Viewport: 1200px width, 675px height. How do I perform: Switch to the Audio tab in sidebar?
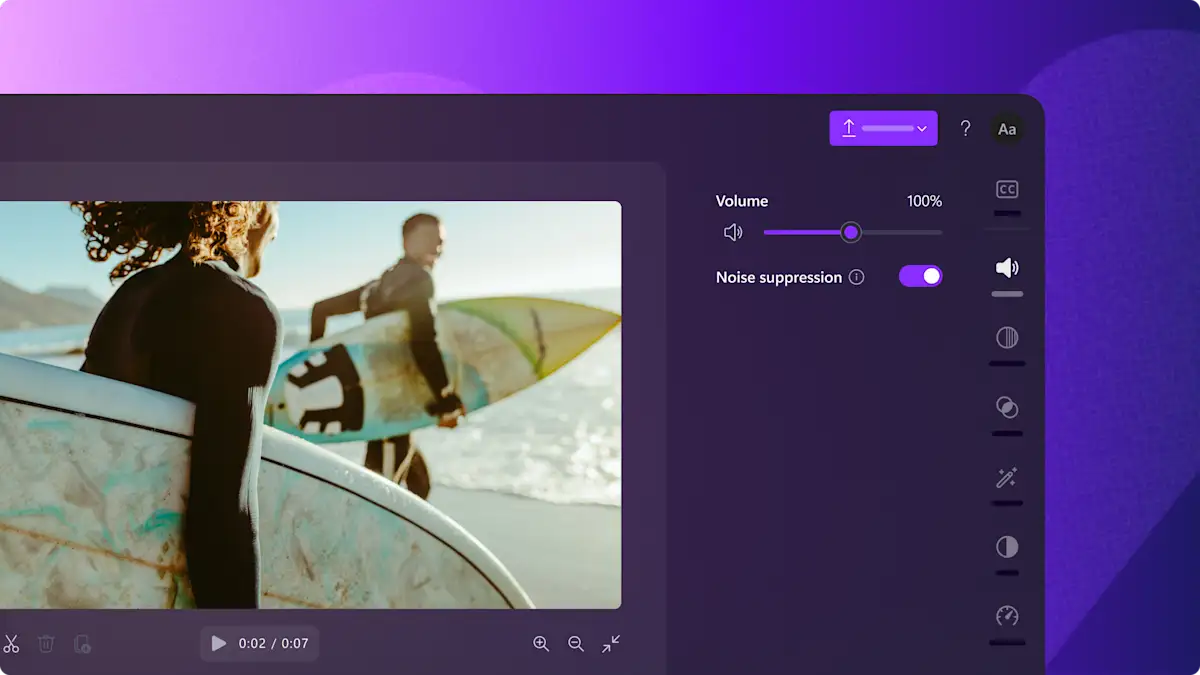[1007, 267]
